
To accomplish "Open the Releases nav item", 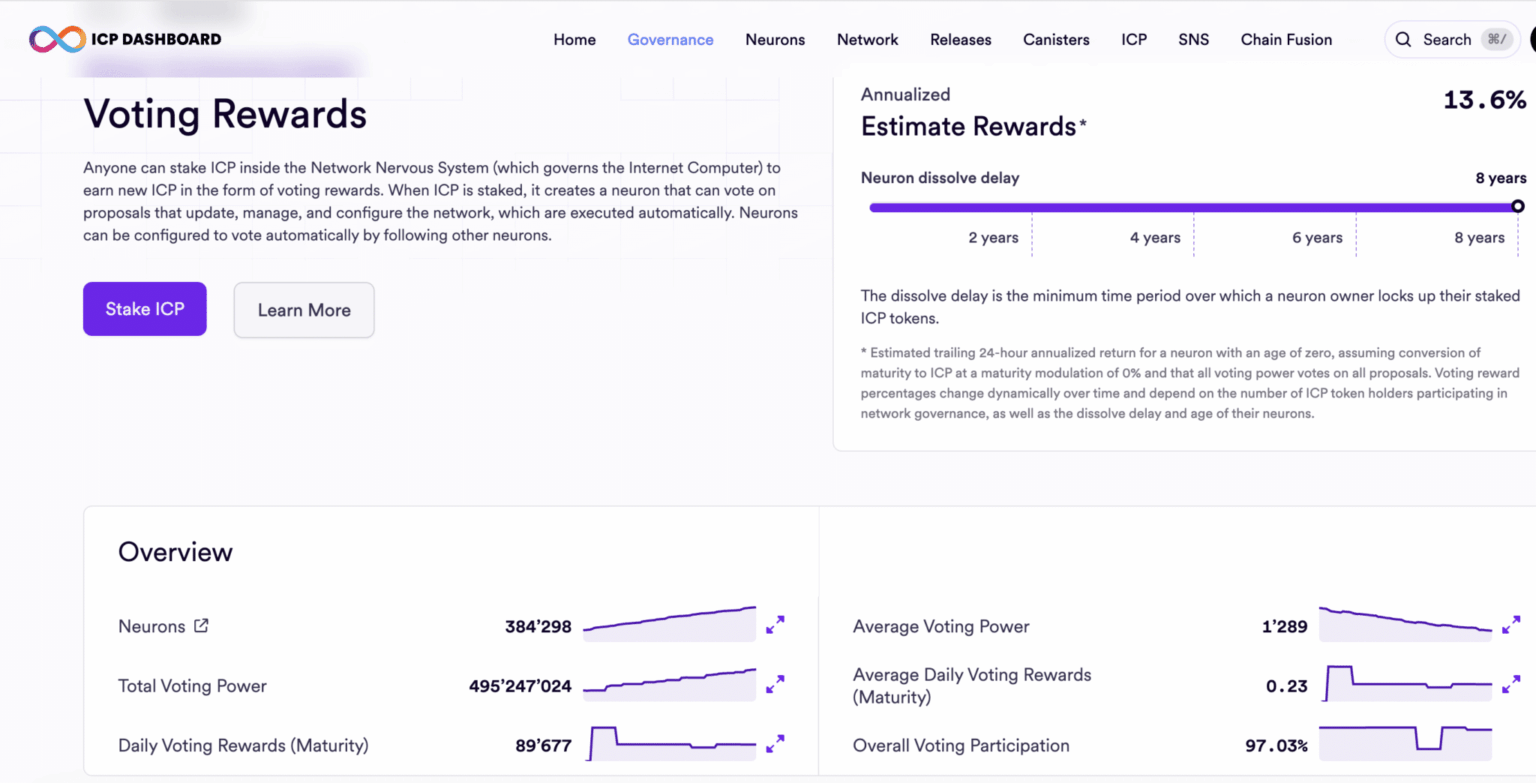I will click(960, 40).
